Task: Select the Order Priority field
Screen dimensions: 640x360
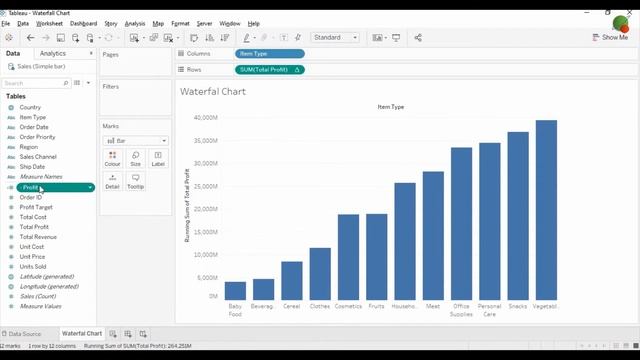Action: point(37,137)
